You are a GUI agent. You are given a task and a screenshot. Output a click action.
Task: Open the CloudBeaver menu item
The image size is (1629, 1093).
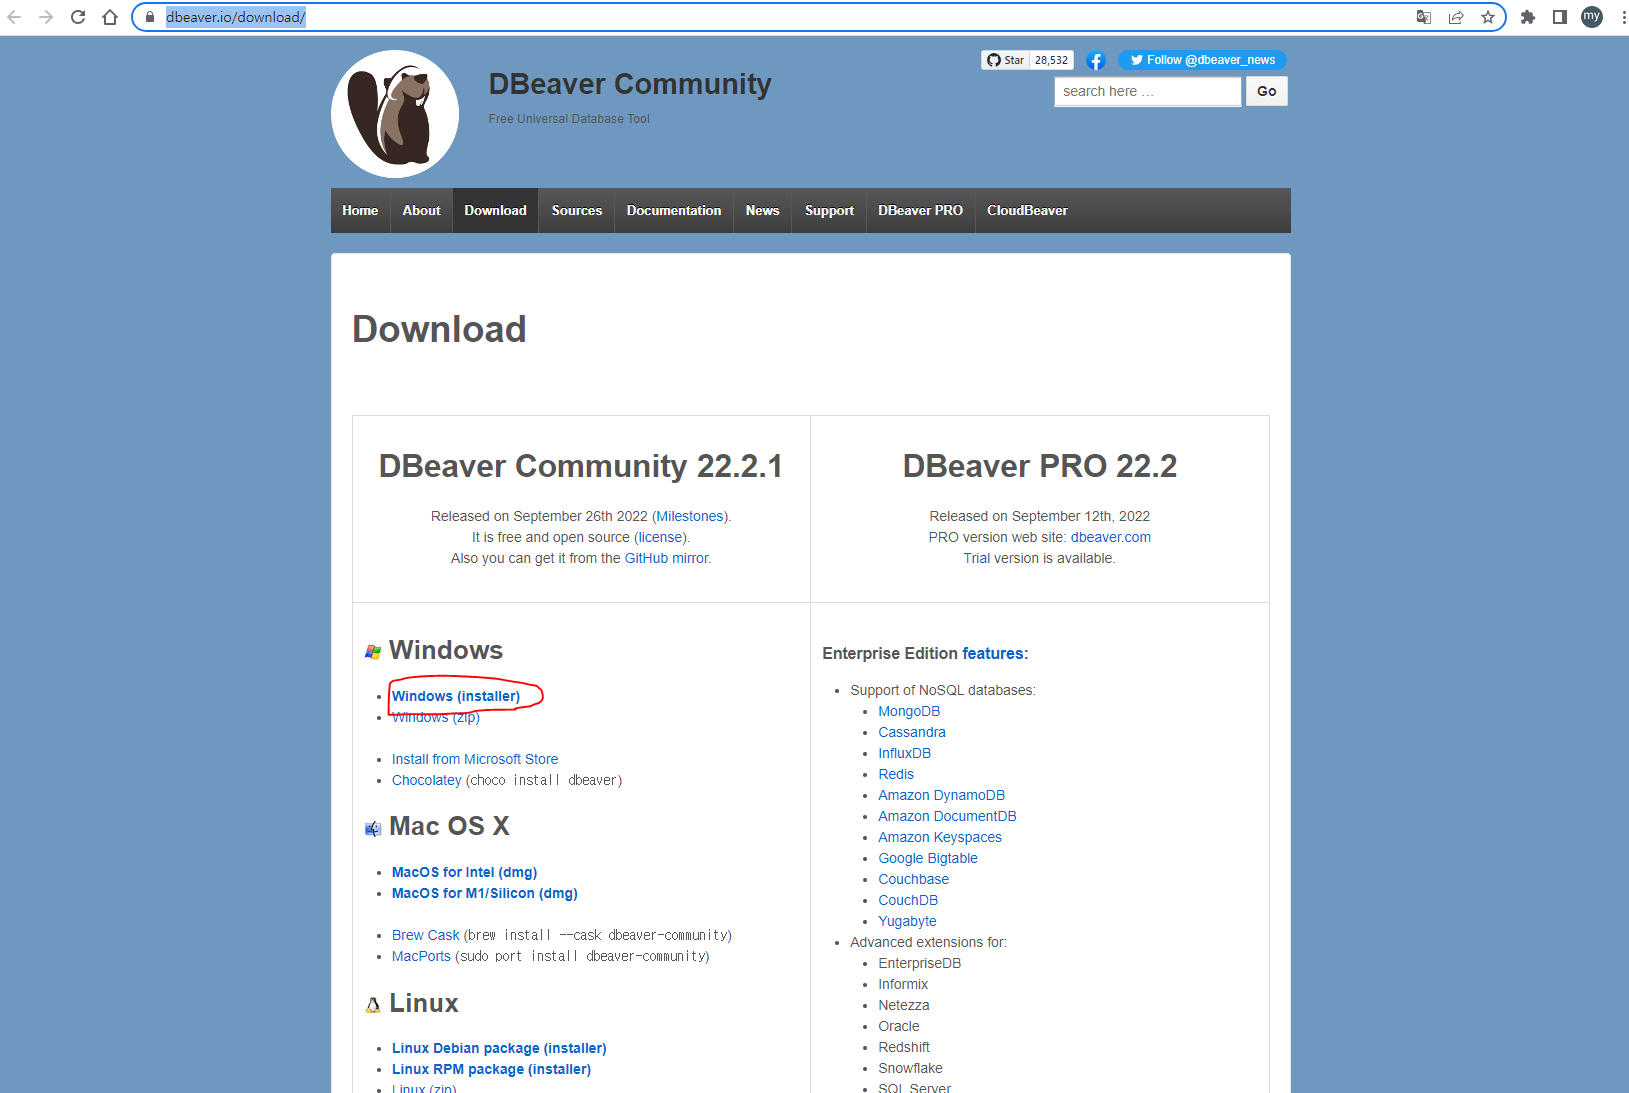pos(1027,210)
